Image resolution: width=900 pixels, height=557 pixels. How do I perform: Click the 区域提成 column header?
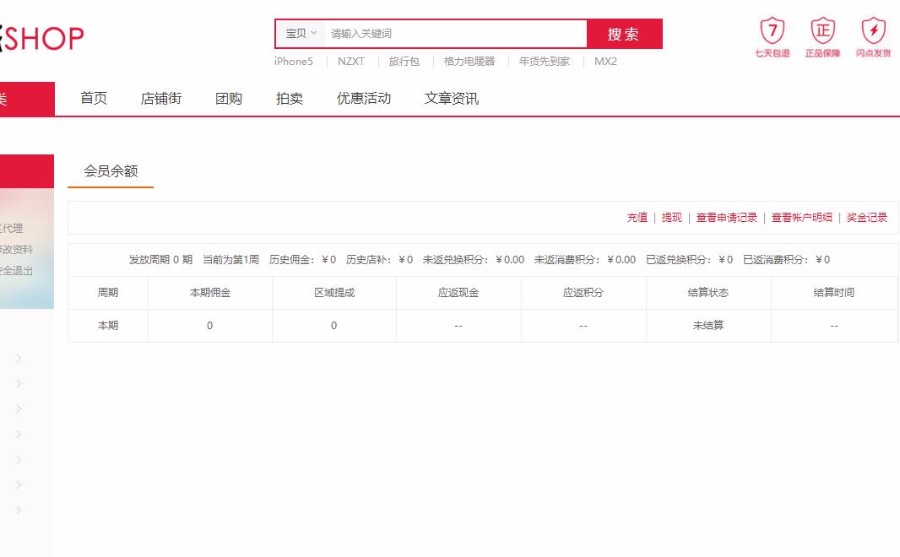tap(335, 293)
